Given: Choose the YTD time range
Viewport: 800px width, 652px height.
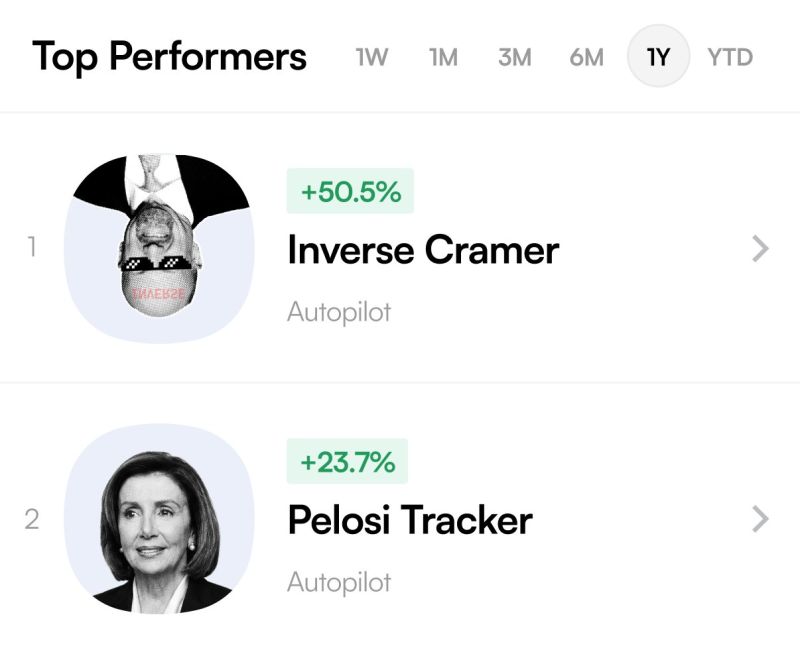Looking at the screenshot, I should [x=730, y=57].
